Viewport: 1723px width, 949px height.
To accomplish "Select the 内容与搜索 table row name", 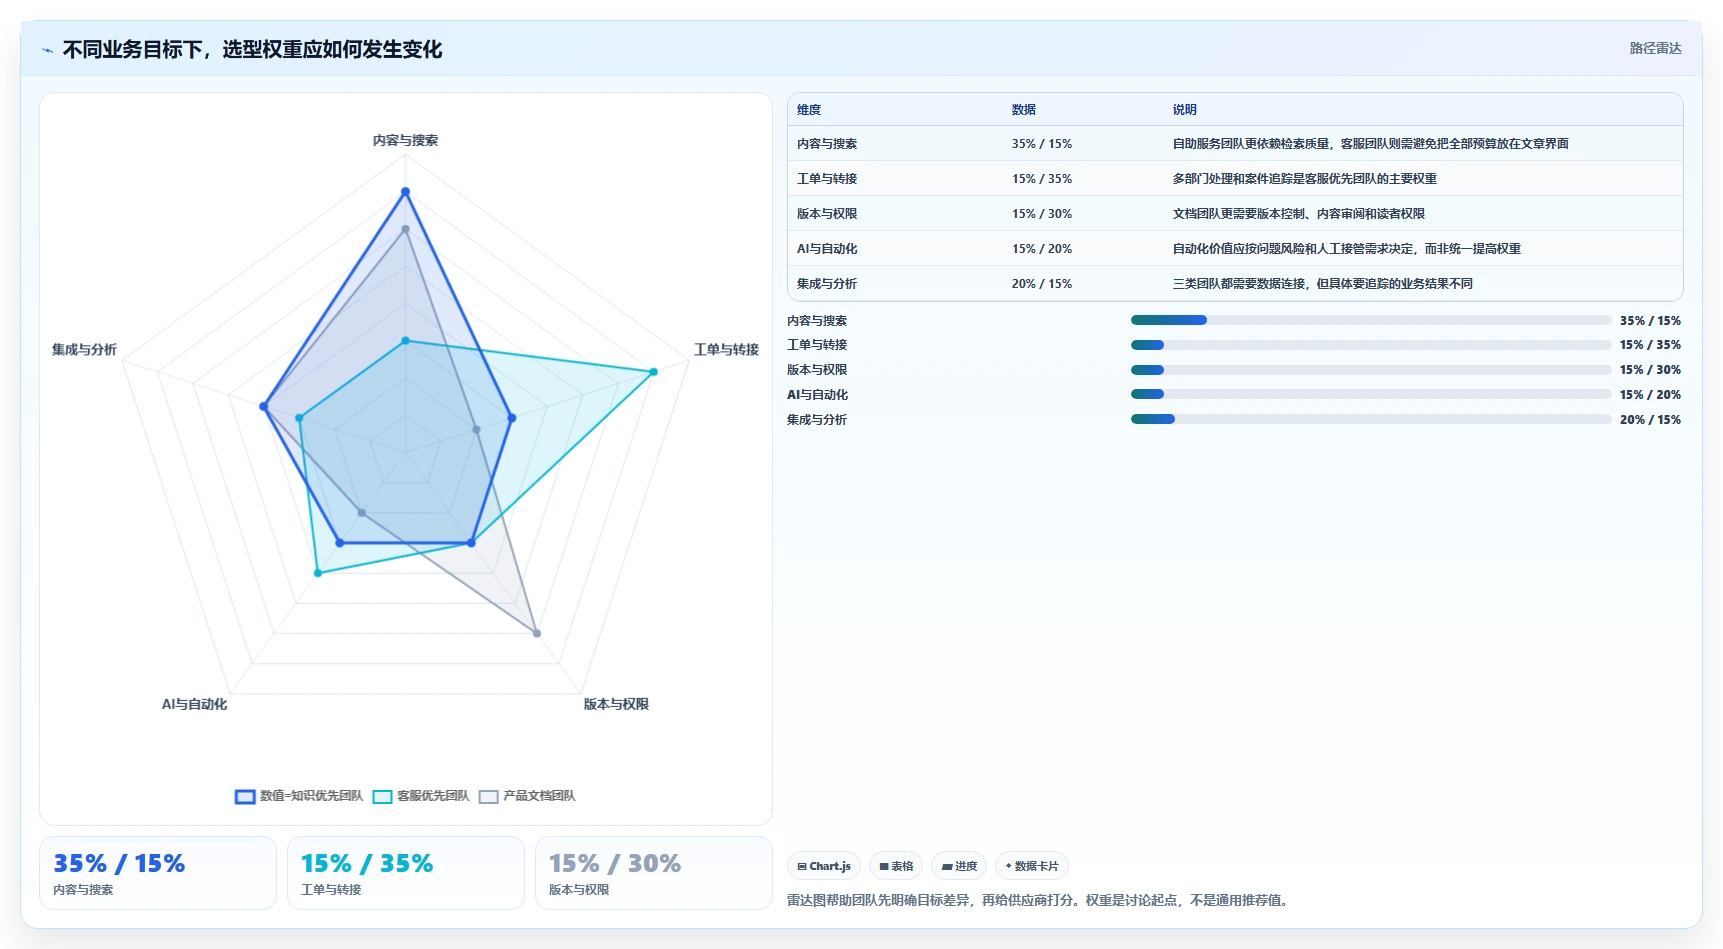I will click(827, 144).
